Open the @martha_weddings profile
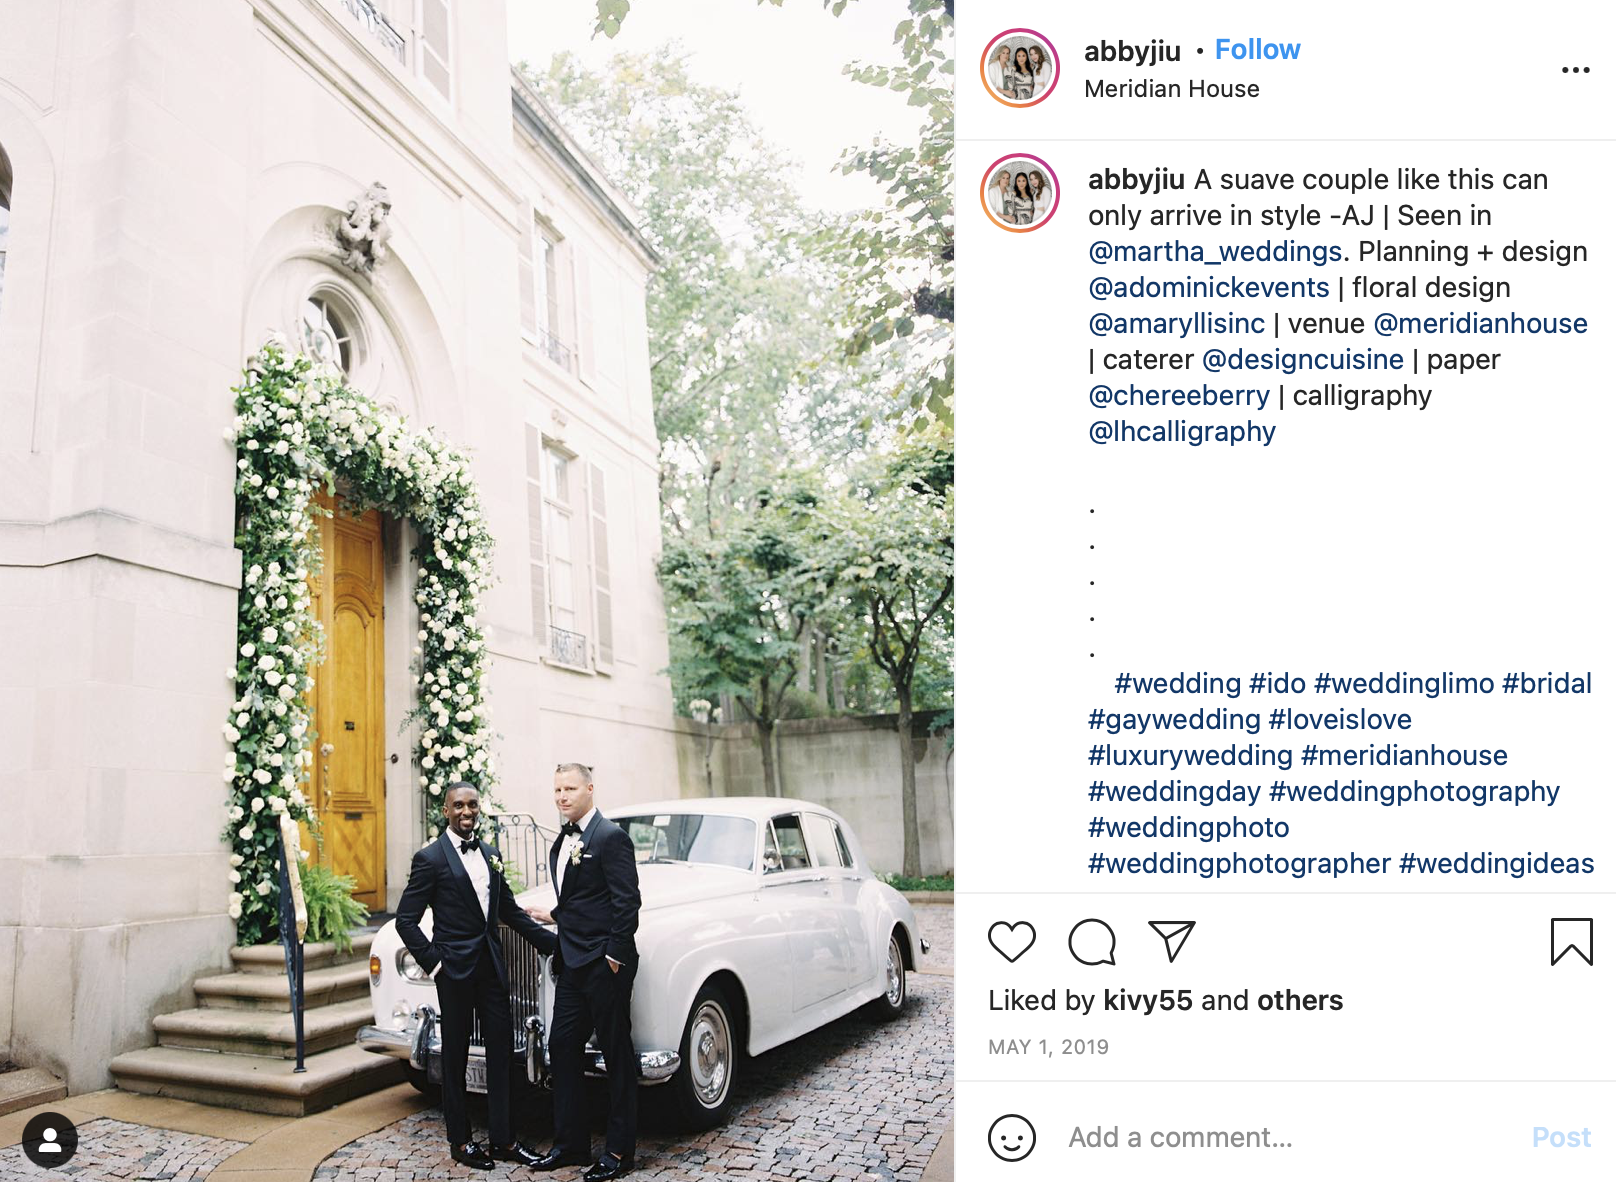 click(x=1215, y=251)
